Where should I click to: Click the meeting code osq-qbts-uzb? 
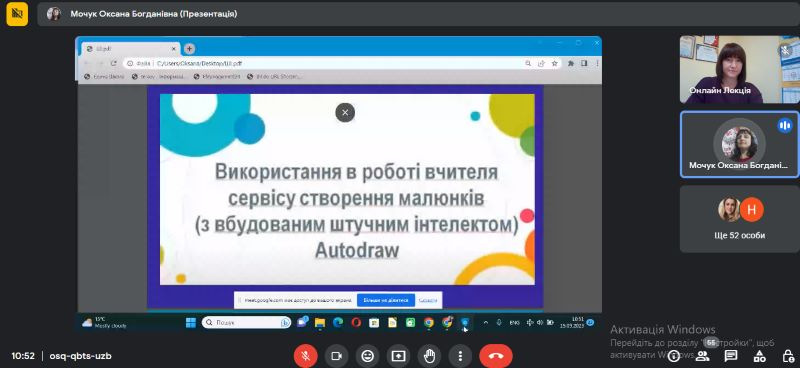click(81, 356)
